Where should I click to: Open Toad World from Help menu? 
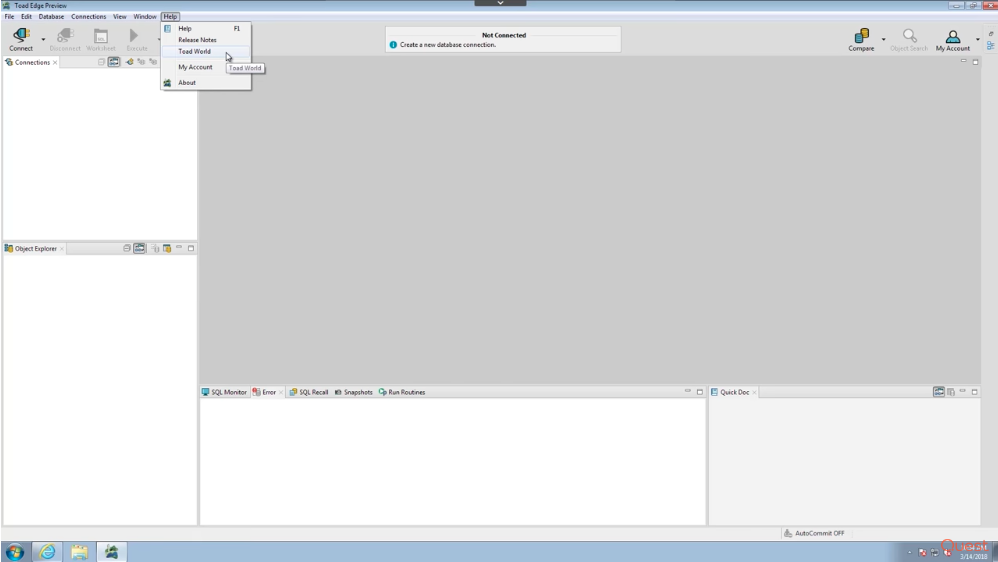(194, 51)
